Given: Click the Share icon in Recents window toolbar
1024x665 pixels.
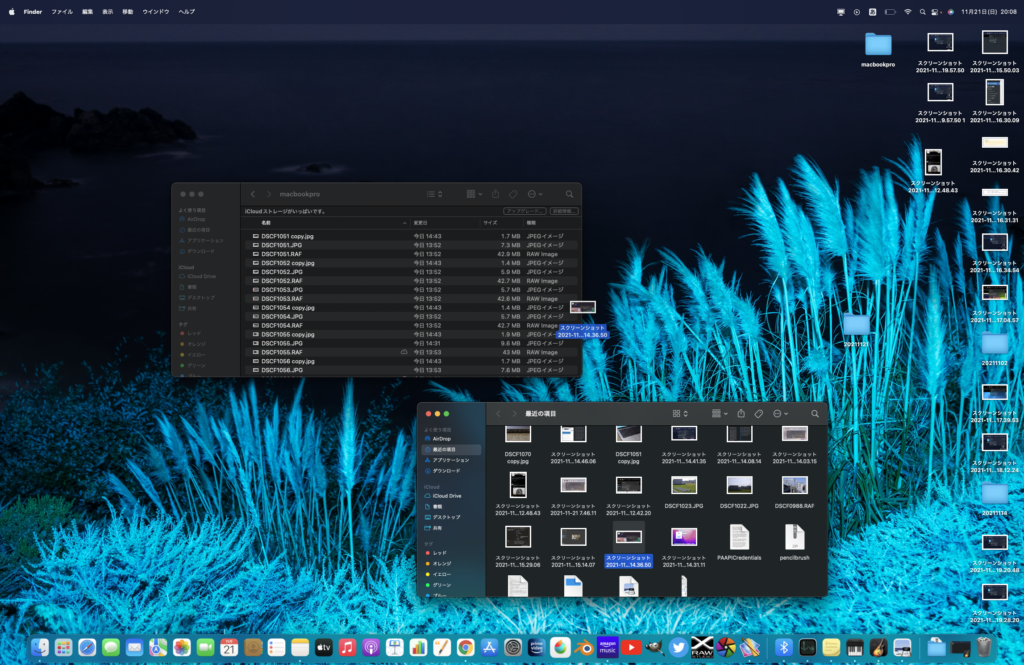Looking at the screenshot, I should (x=741, y=413).
